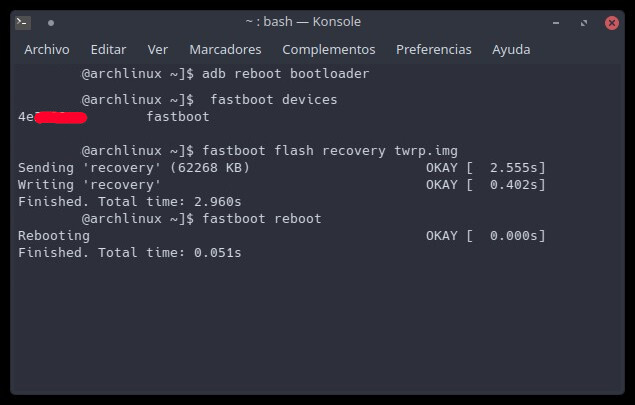Image resolution: width=635 pixels, height=405 pixels.
Task: Click the 'twrp.img' filename in terminal
Action: 426,151
